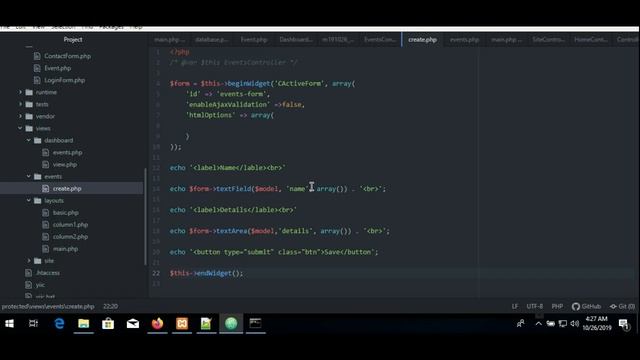
Task: Open the Action Center notifications icon
Action: (623, 324)
